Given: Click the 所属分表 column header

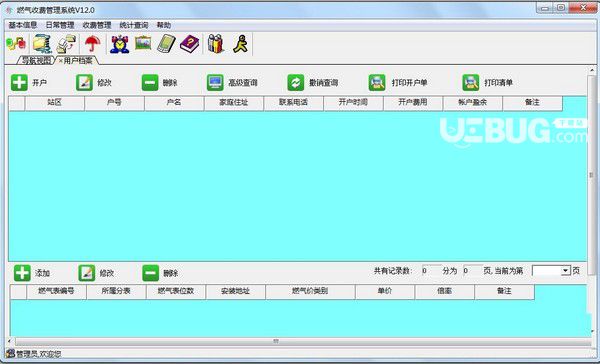Looking at the screenshot, I should (116, 292).
